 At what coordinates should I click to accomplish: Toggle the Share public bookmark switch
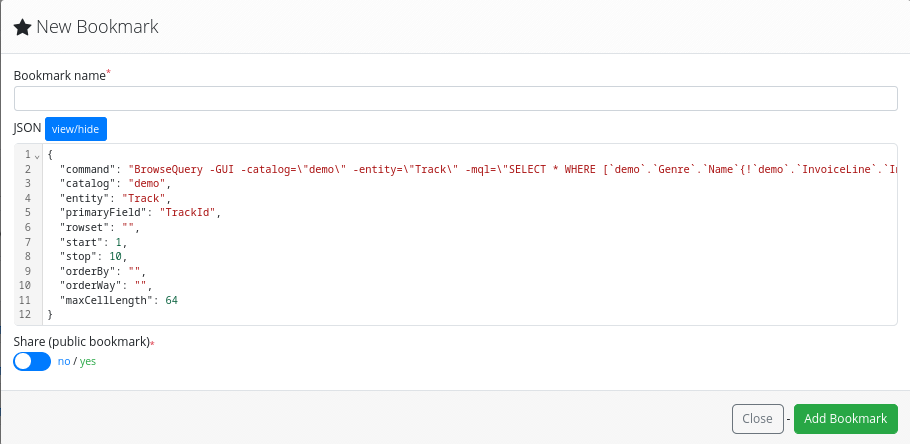tap(32, 361)
